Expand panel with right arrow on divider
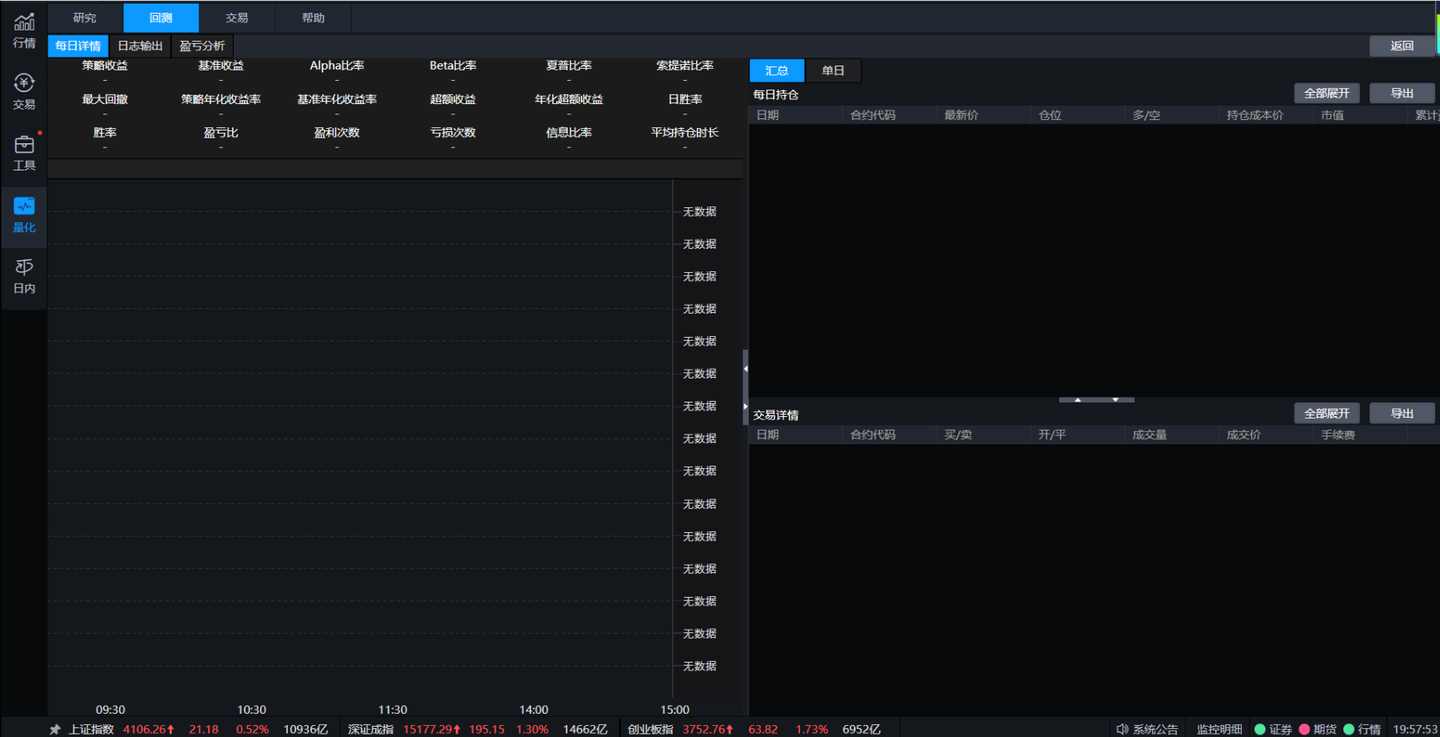1440x737 pixels. pyautogui.click(x=745, y=406)
